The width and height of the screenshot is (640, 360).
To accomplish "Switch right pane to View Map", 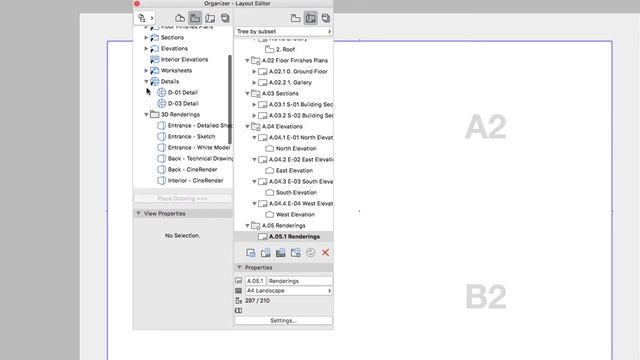I will point(296,18).
